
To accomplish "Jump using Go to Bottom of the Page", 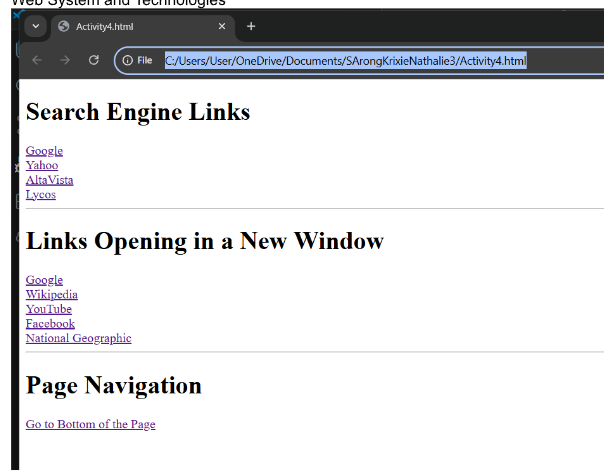I will pyautogui.click(x=90, y=424).
